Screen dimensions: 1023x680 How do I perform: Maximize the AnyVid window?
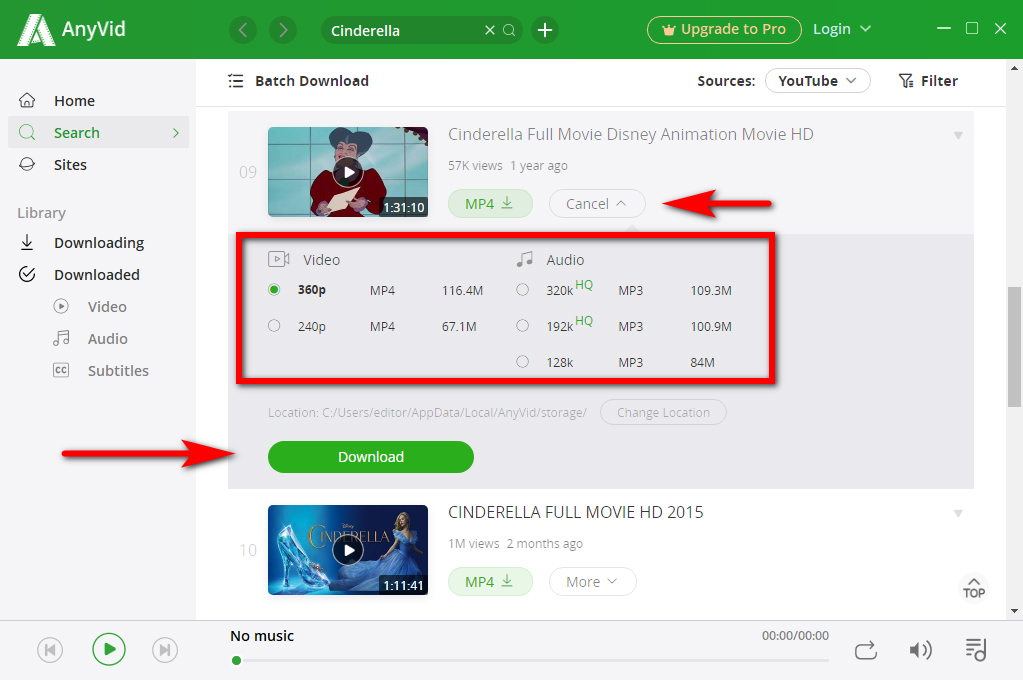pyautogui.click(x=971, y=29)
